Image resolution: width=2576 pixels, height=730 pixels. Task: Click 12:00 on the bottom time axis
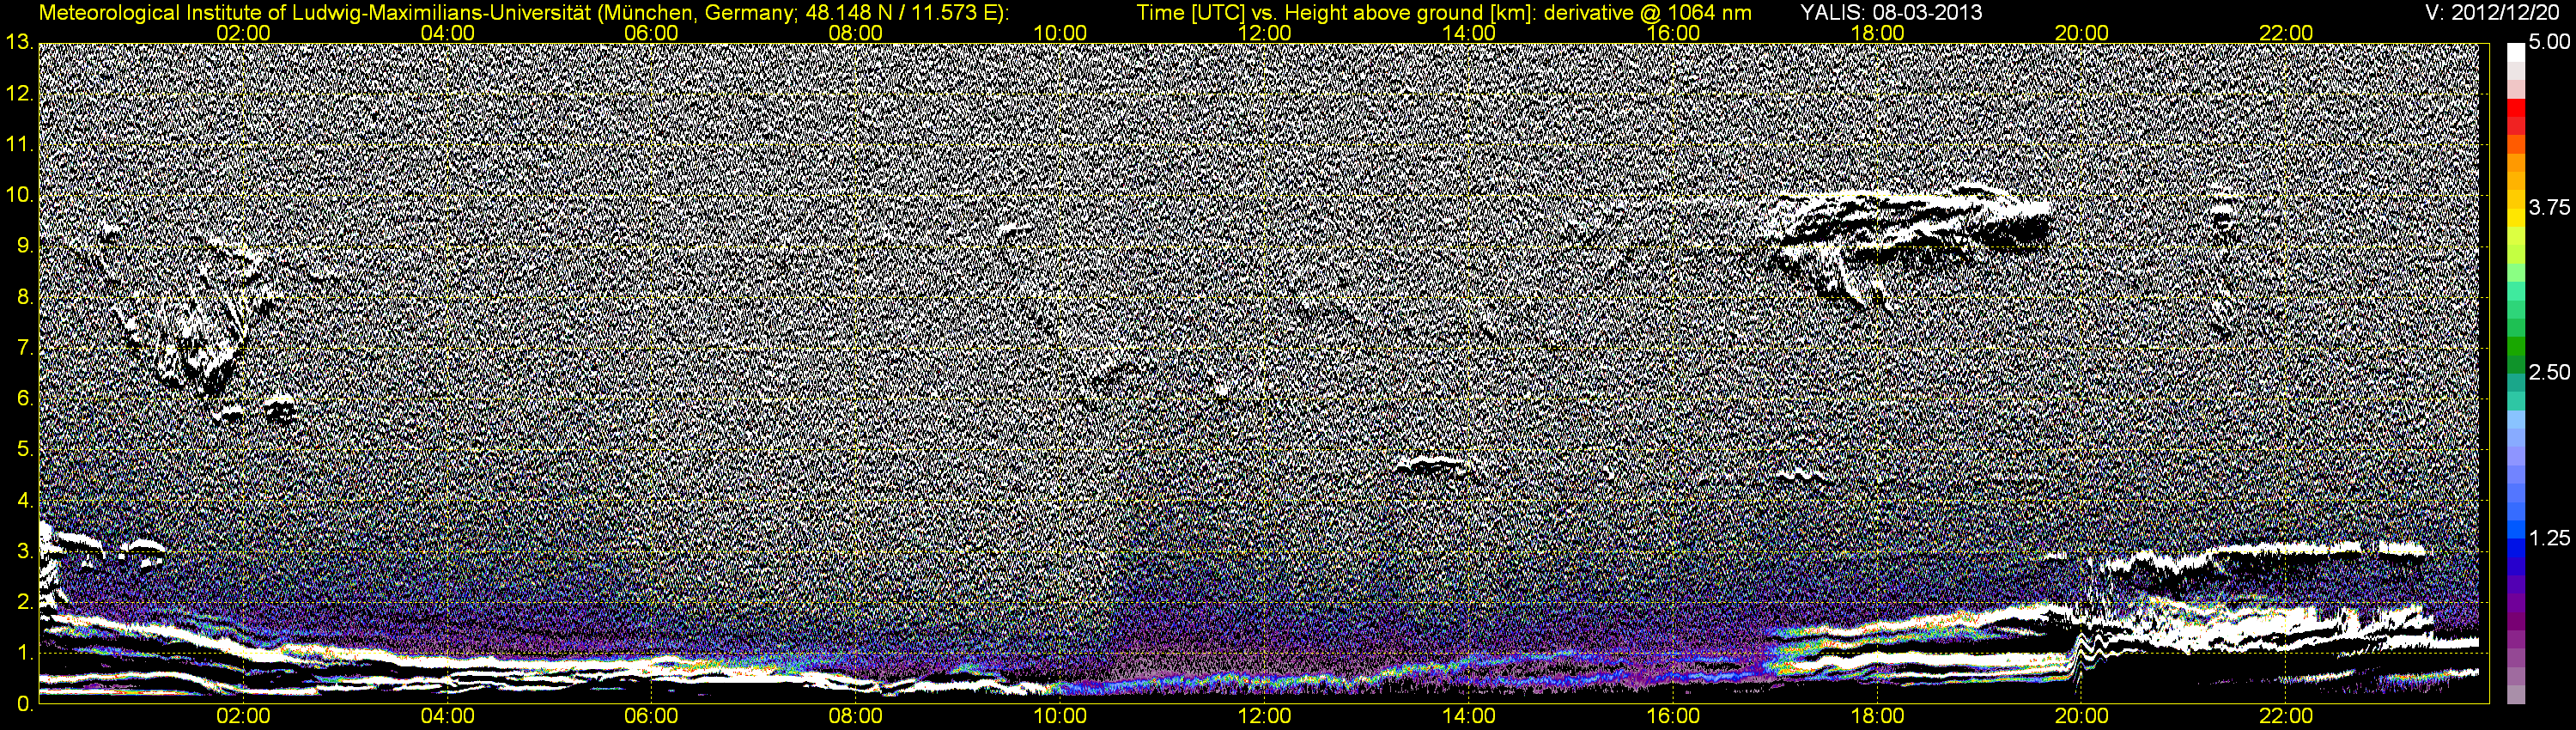[x=1264, y=717]
